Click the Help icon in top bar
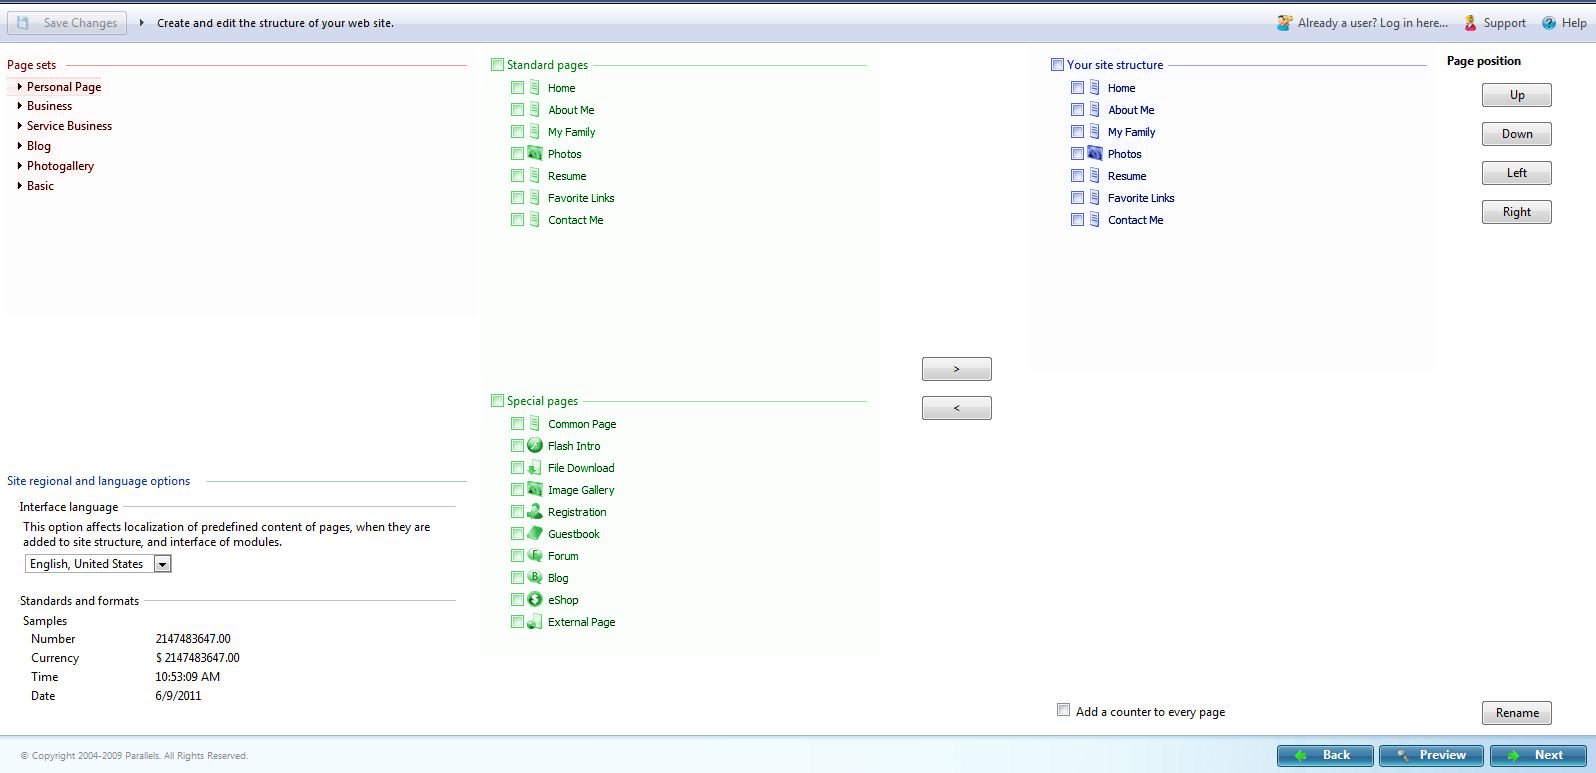Screen dimensions: 1596x773 tap(1549, 23)
